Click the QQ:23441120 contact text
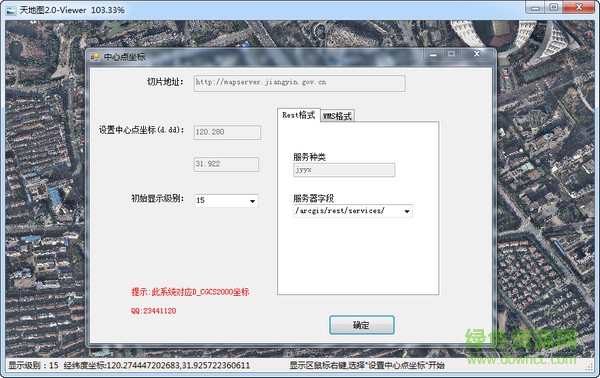The image size is (600, 378). click(x=153, y=311)
